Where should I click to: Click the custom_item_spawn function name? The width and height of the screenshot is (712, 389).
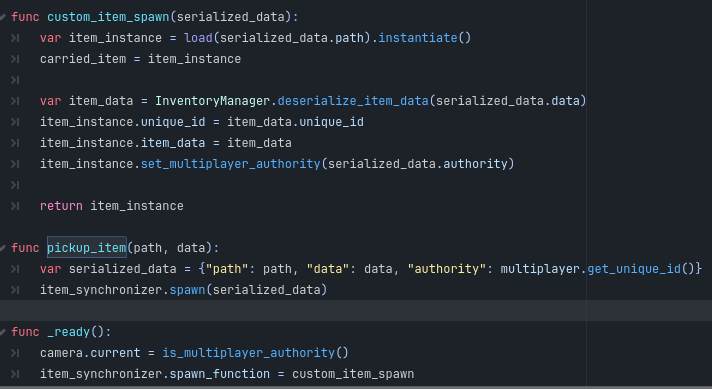click(x=108, y=17)
